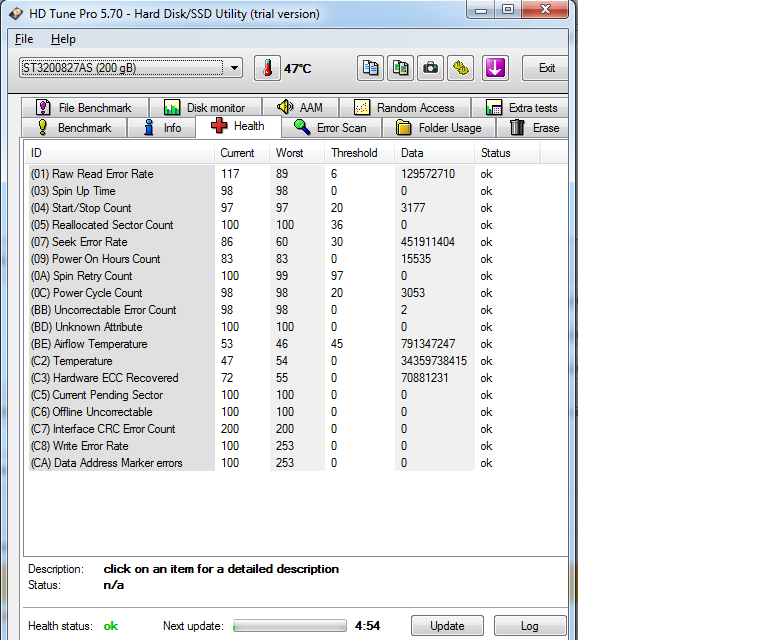Viewport: 768px width, 640px height.
Task: Open the File menu
Action: coord(24,39)
